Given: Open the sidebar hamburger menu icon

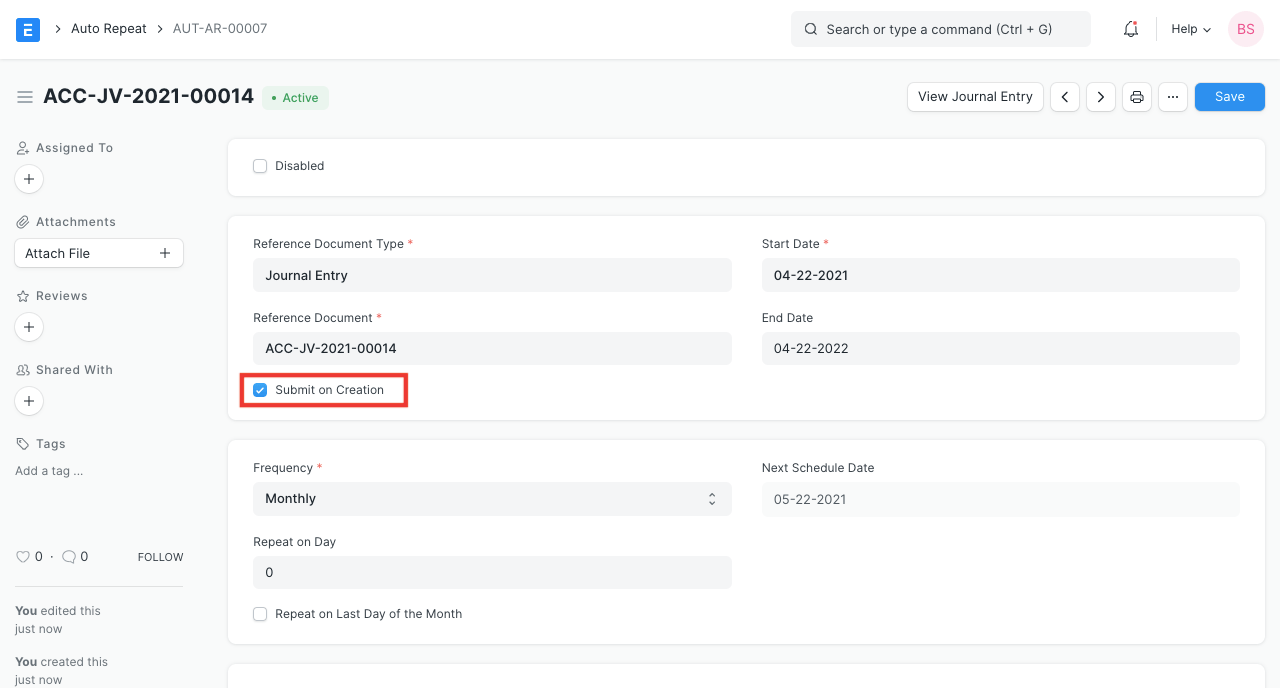Looking at the screenshot, I should (25, 97).
